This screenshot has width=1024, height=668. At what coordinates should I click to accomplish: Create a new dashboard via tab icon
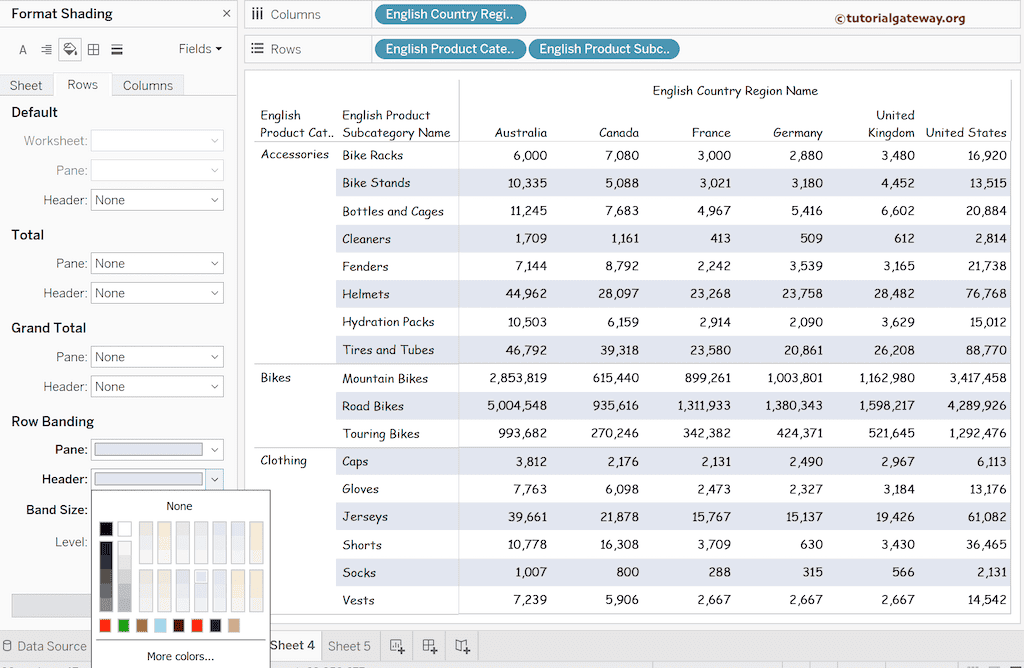(x=430, y=646)
